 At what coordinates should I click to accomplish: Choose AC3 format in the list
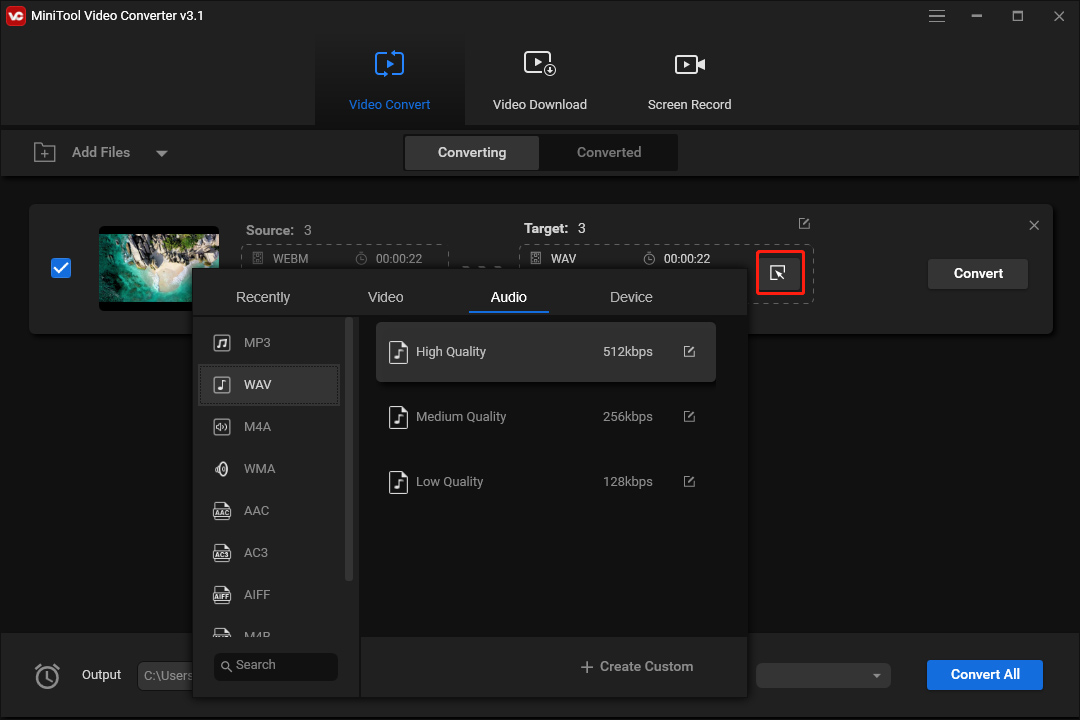pyautogui.click(x=269, y=553)
